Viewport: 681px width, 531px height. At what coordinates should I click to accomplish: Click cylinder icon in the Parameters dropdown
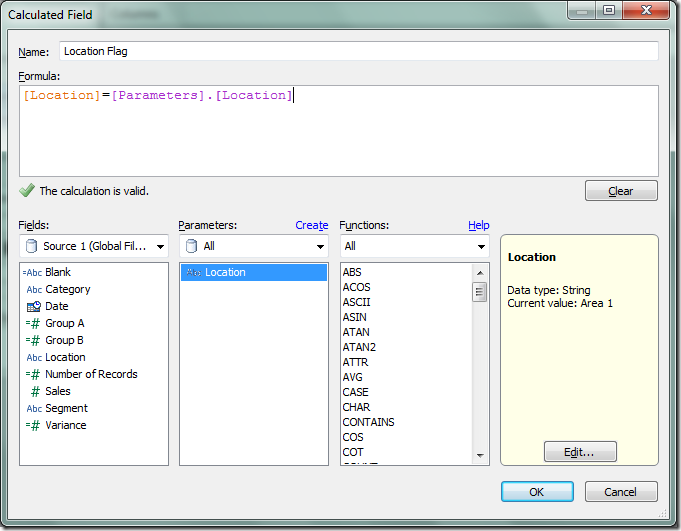pyautogui.click(x=192, y=246)
